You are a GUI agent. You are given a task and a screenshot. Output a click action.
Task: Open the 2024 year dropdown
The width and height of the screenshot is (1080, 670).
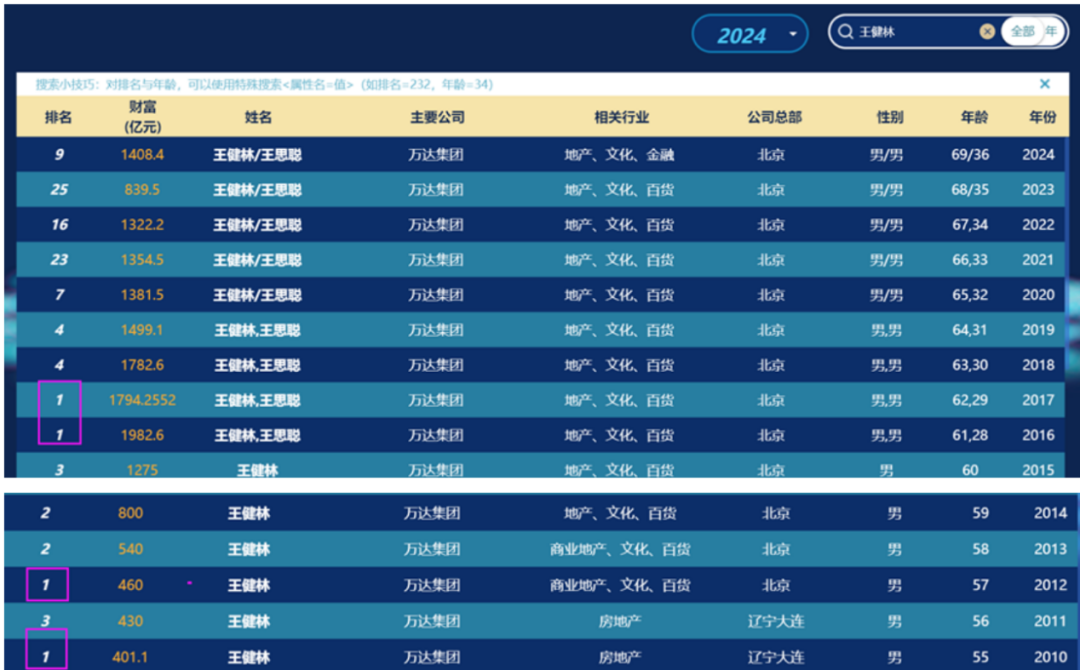[750, 34]
